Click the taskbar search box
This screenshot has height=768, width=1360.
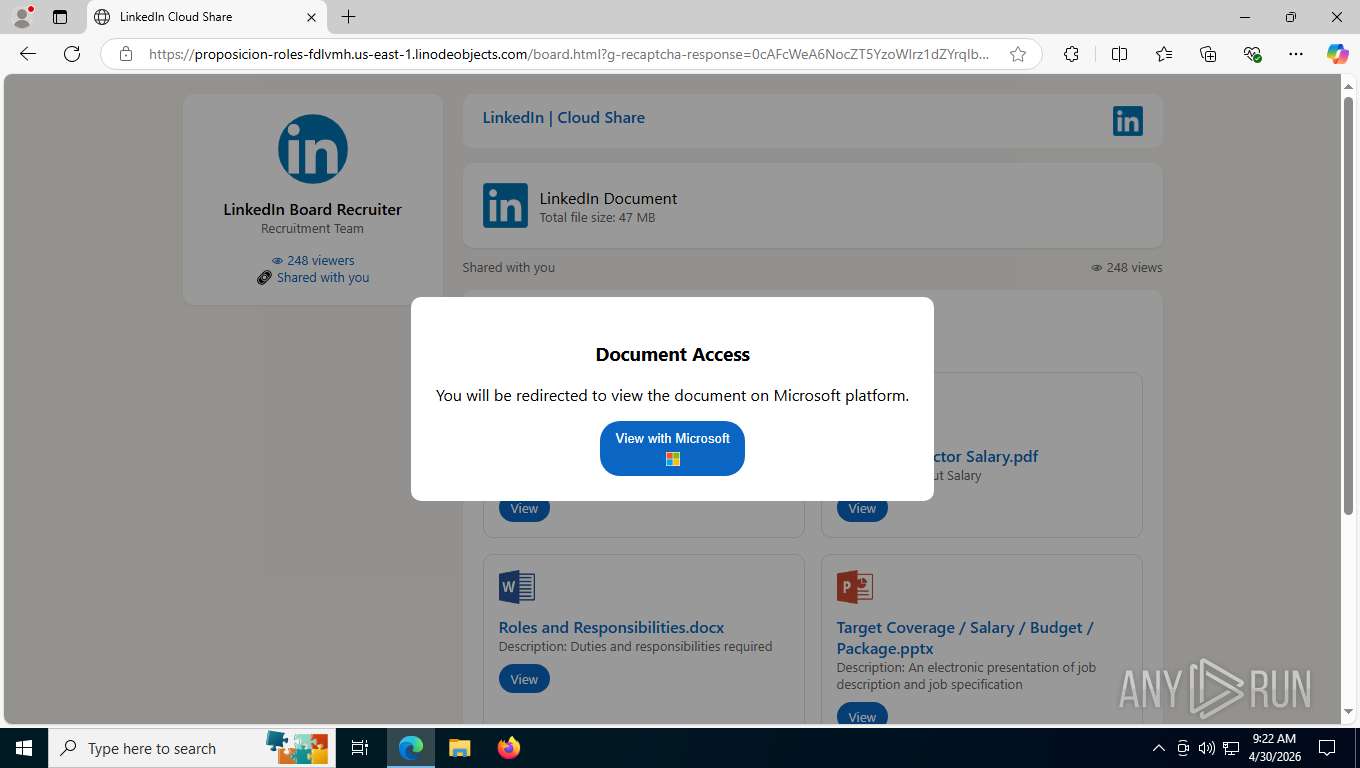pyautogui.click(x=192, y=748)
